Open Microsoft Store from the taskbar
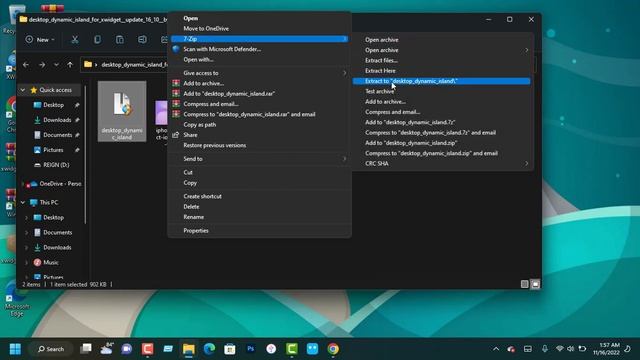Screen dimensions: 640x360 pos(230,349)
